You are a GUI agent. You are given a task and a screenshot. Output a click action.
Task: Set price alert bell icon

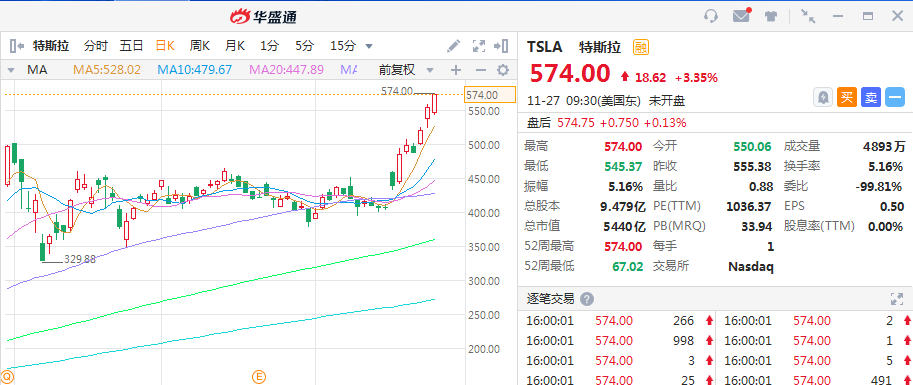(823, 98)
